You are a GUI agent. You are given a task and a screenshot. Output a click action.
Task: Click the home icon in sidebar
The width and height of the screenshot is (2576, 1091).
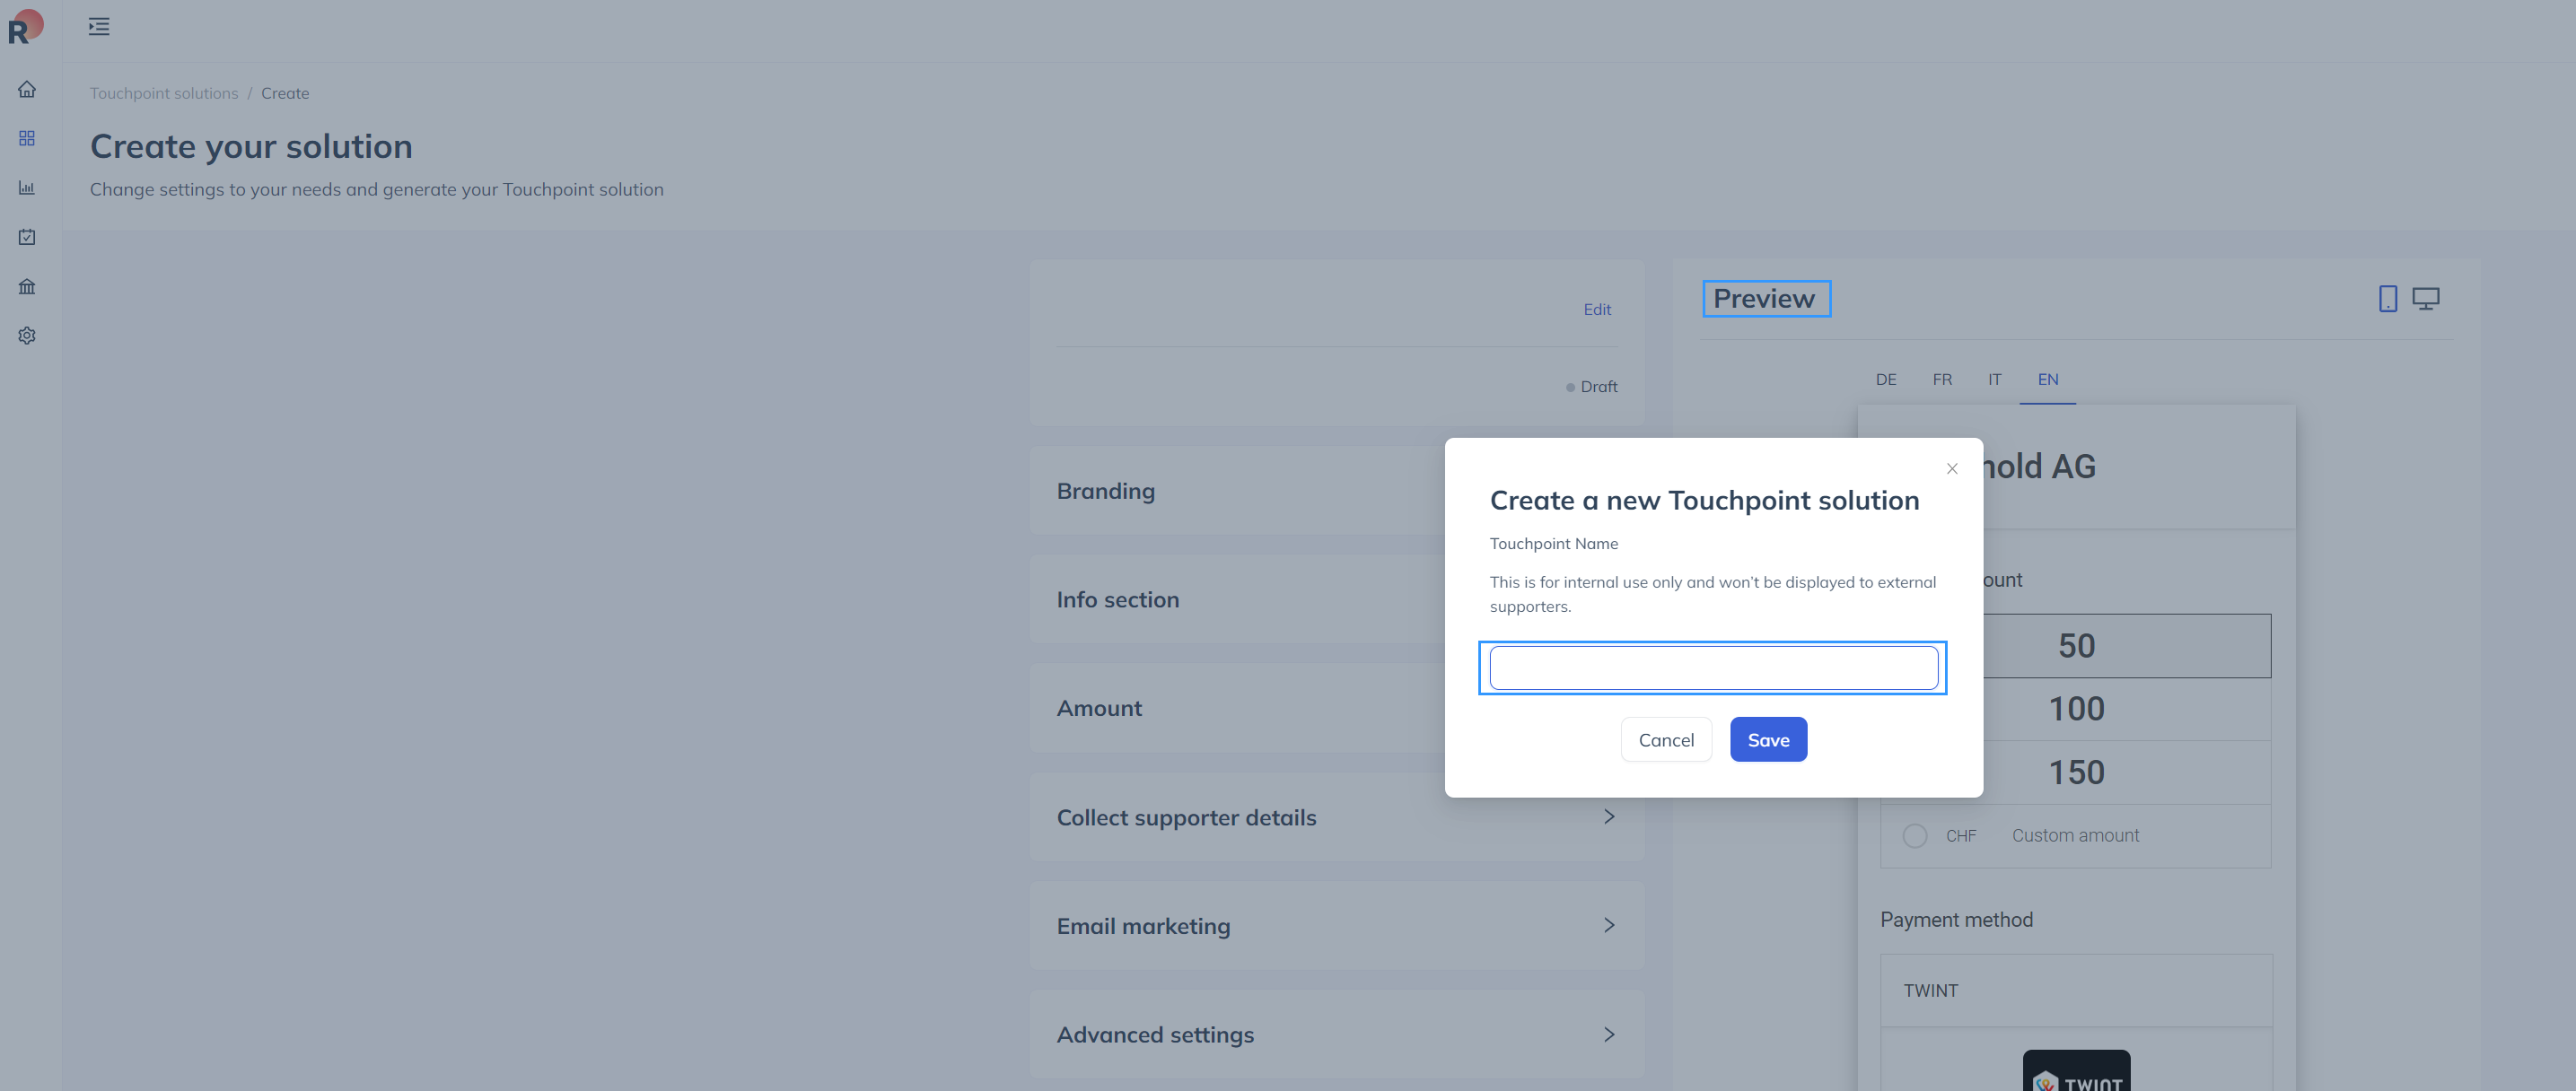click(27, 89)
